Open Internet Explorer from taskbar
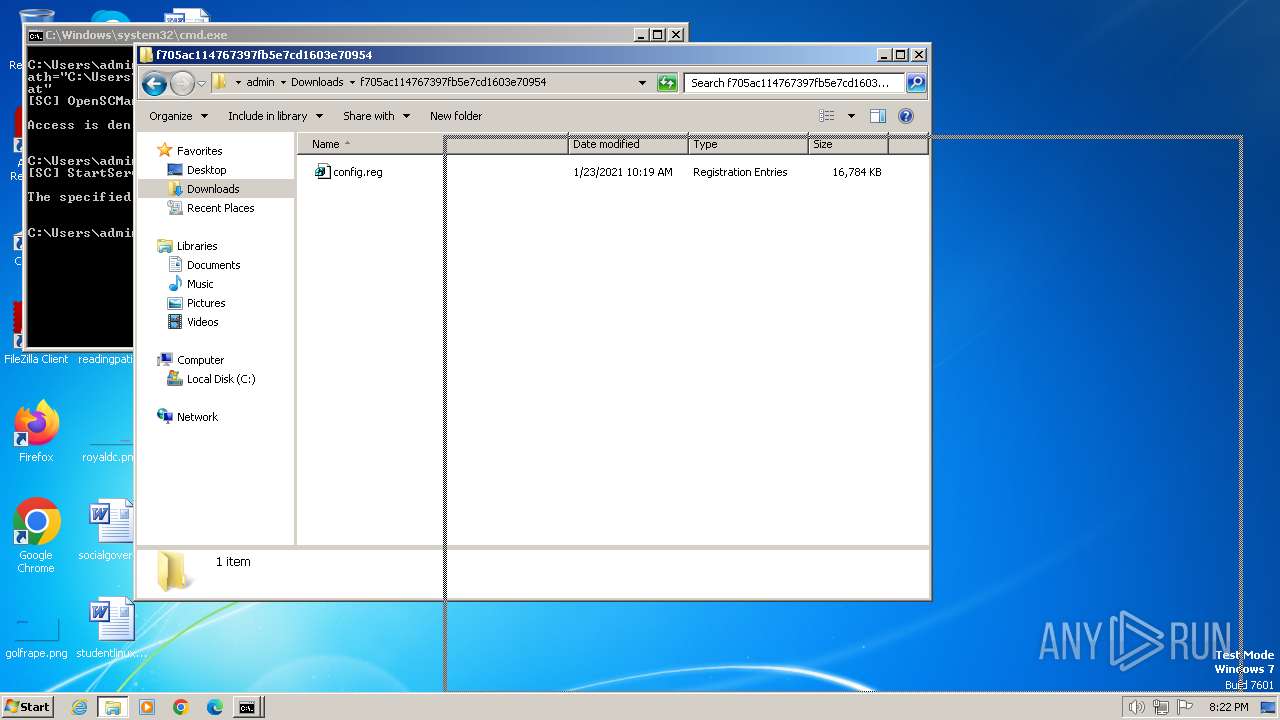Viewport: 1280px width, 720px height. click(x=79, y=707)
